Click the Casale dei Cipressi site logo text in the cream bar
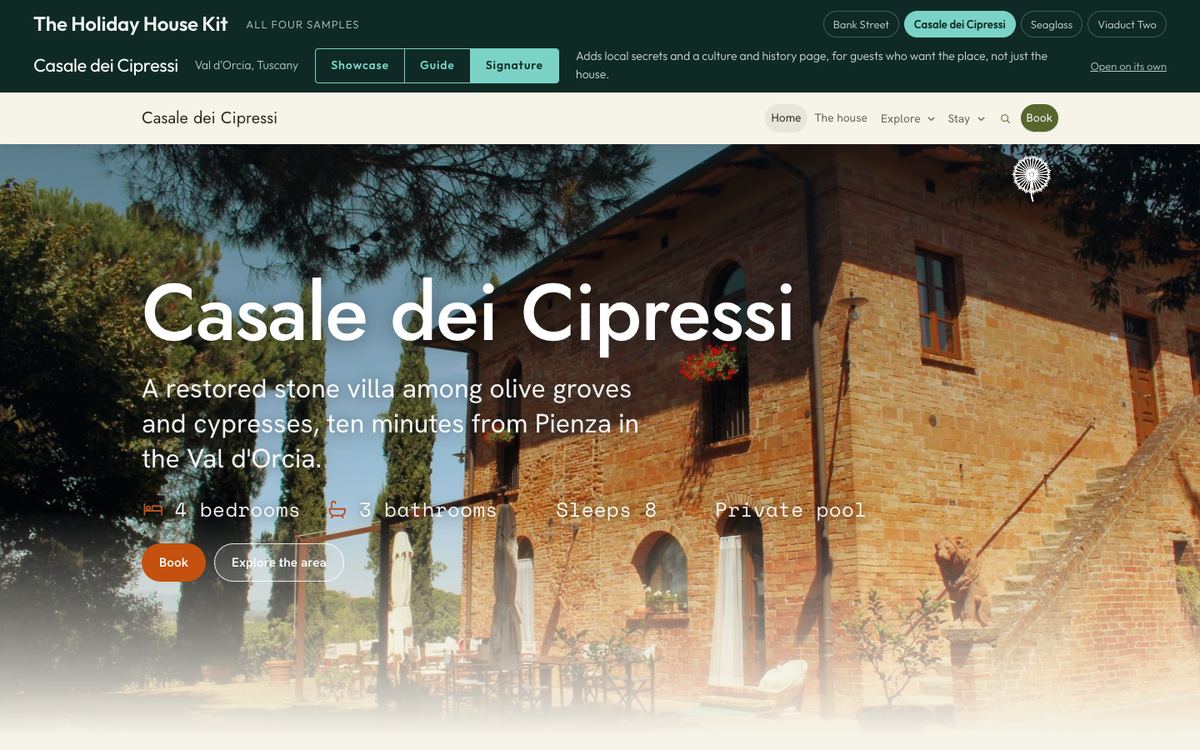 point(210,118)
